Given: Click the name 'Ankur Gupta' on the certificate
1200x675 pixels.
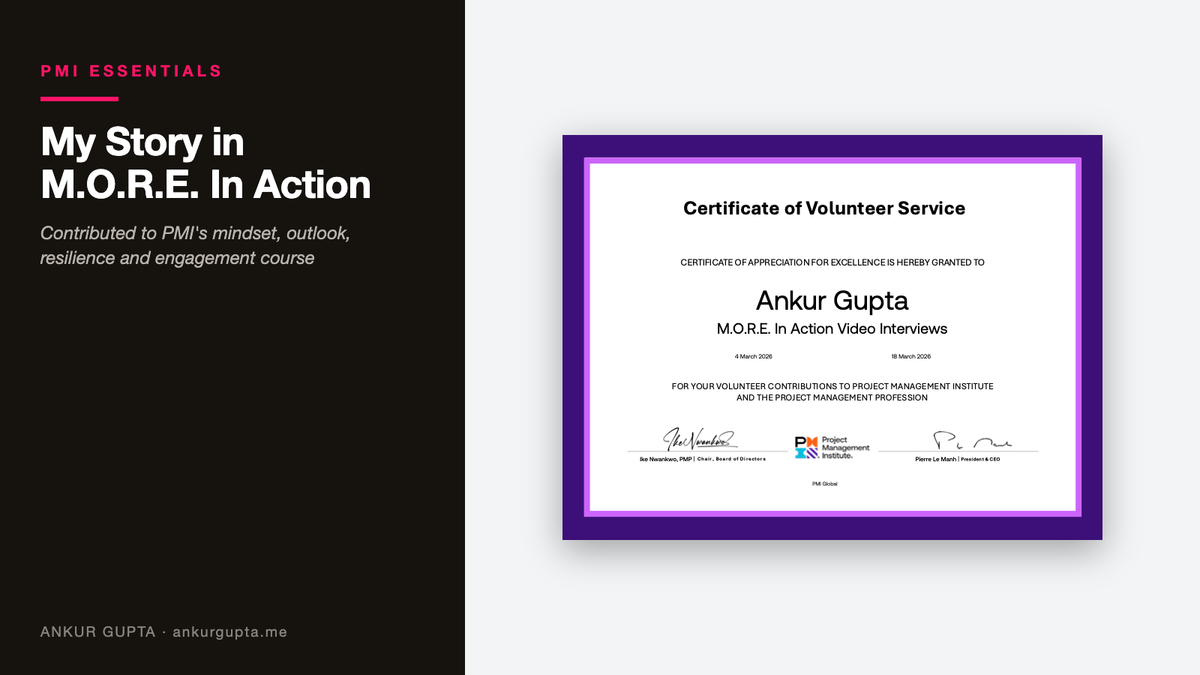Looking at the screenshot, I should [832, 300].
